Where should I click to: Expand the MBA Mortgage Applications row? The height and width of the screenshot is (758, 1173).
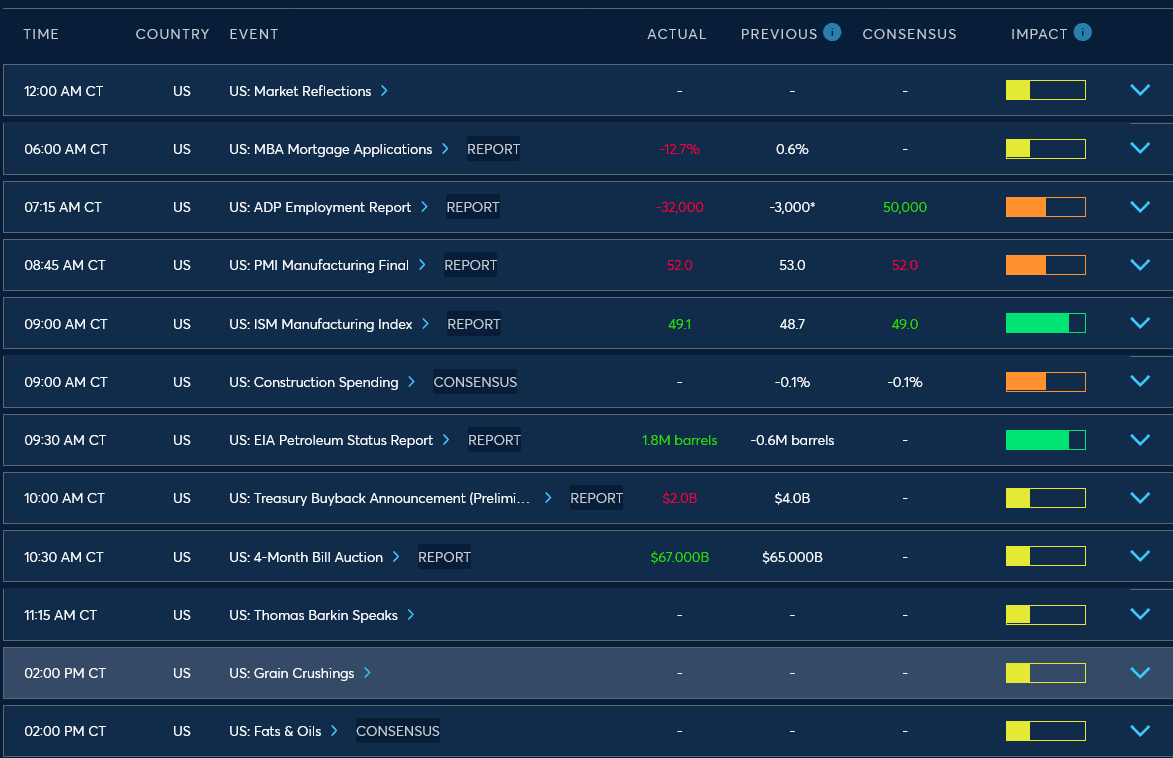point(1139,147)
